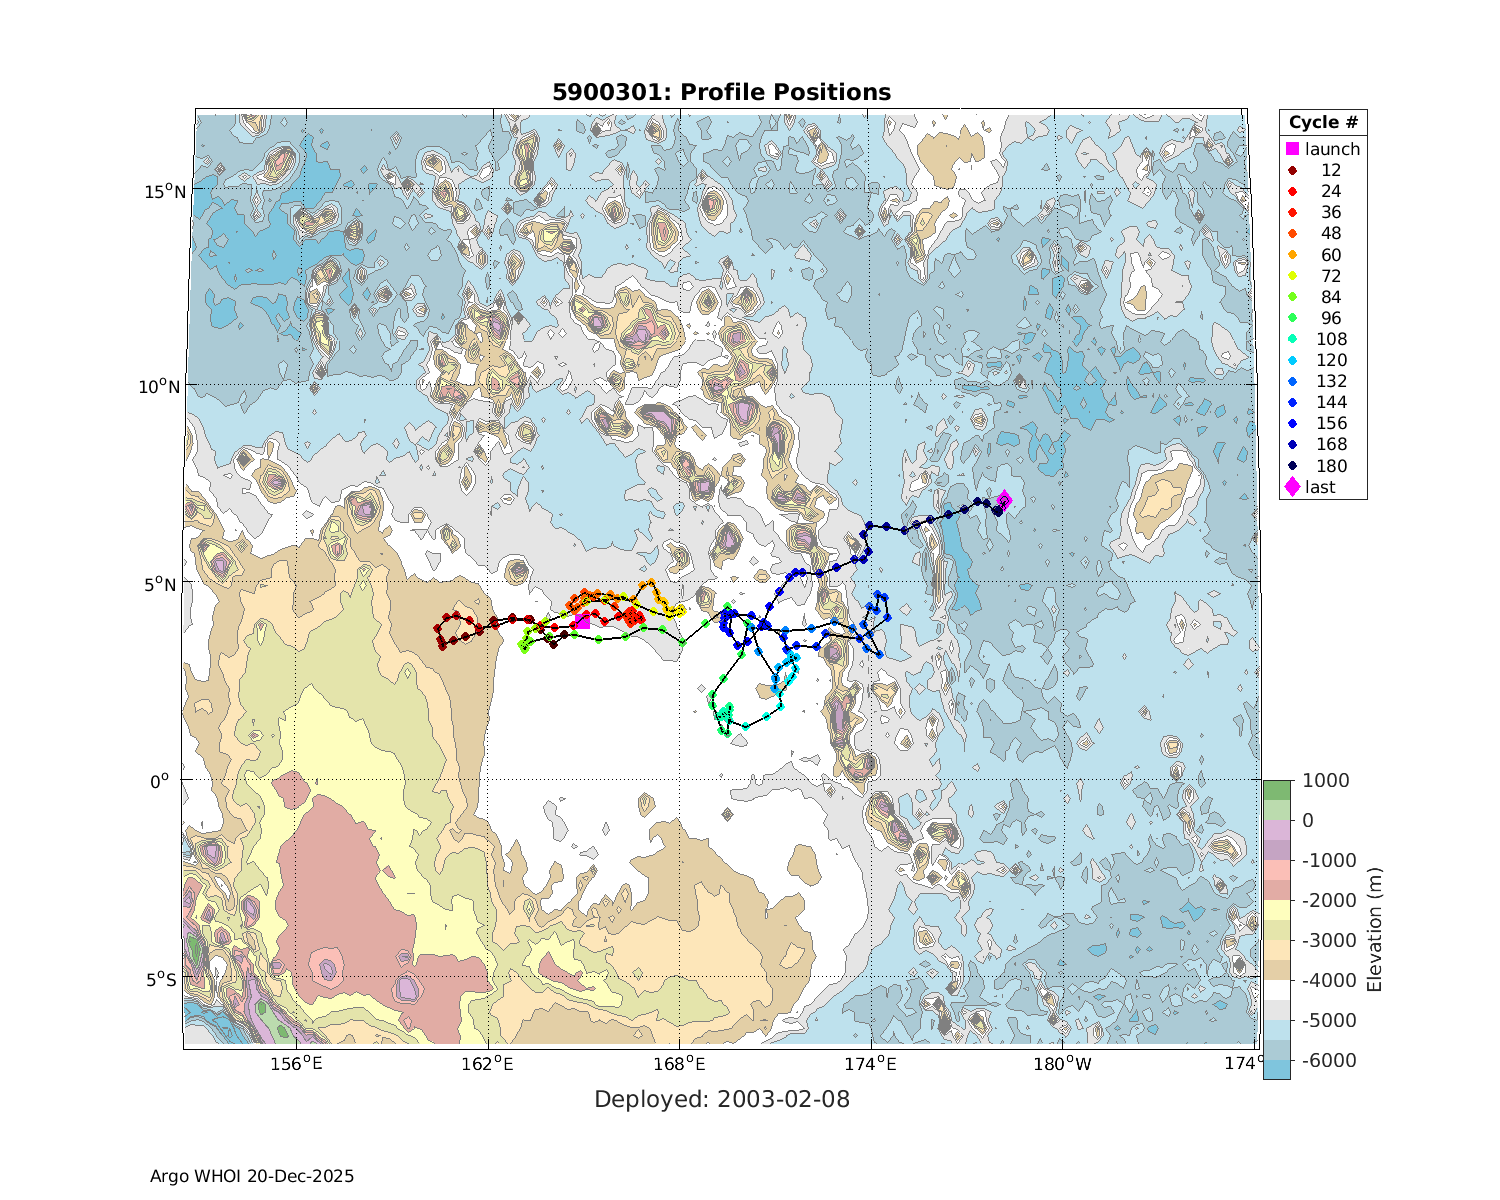The height and width of the screenshot is (1200, 1500).
Task: Click the Elevation (m) colorbar label
Action: 1375,929
